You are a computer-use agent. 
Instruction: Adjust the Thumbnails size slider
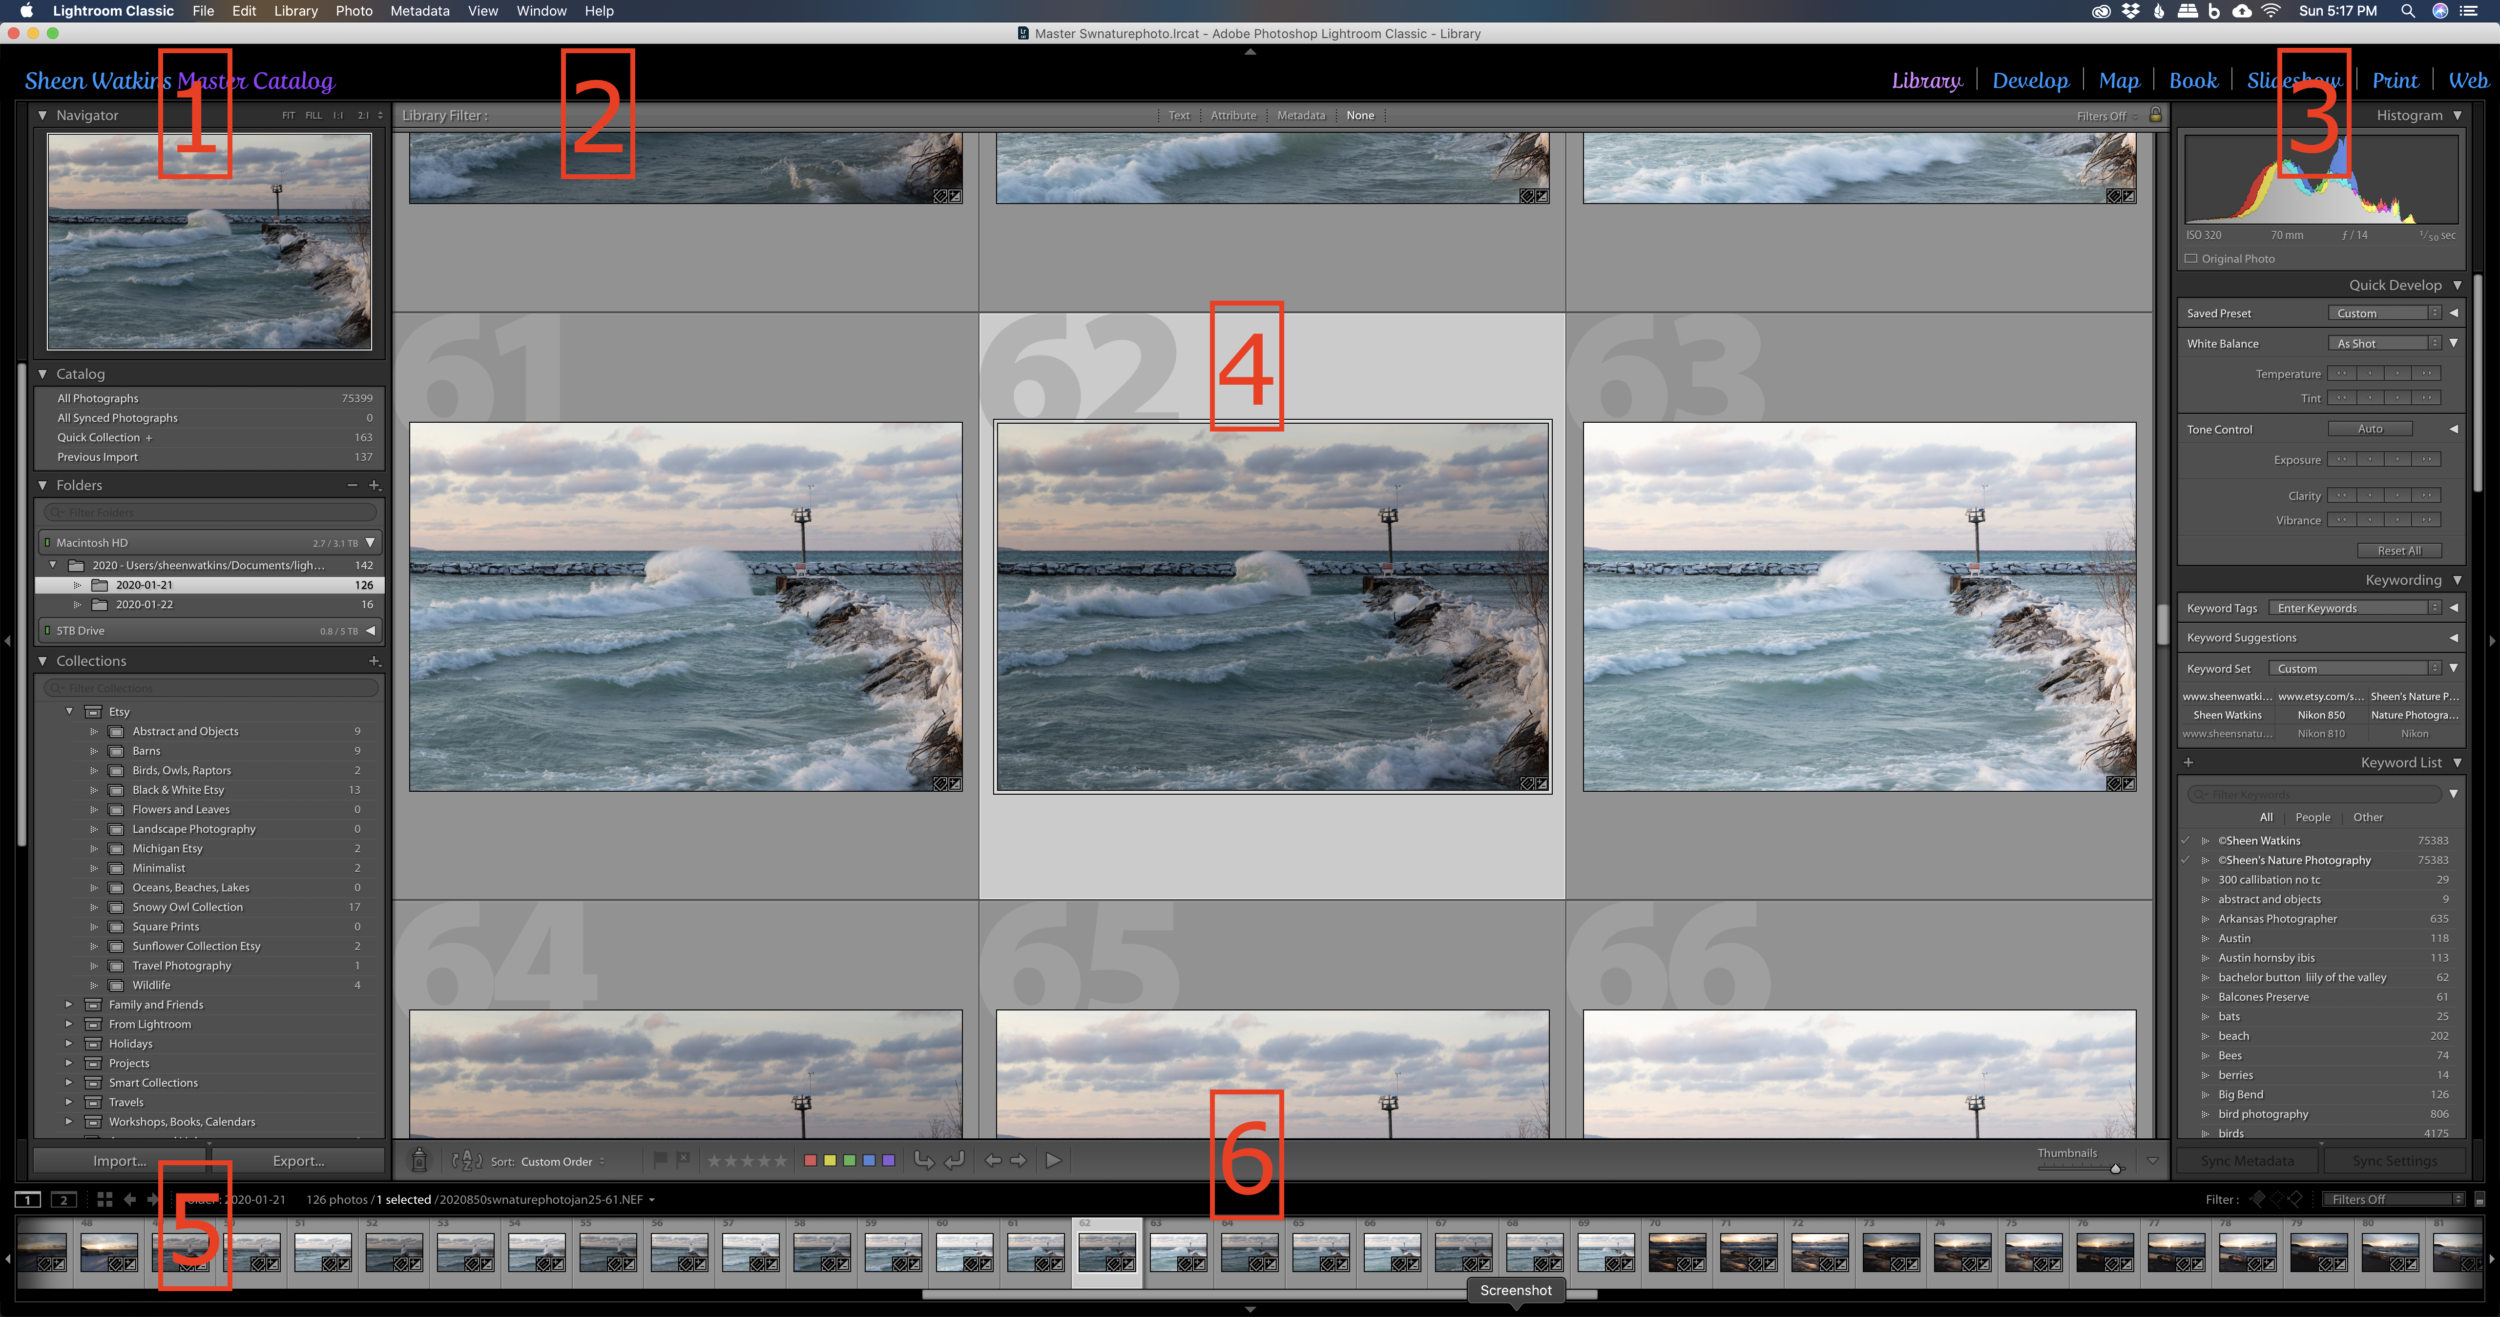point(2115,1168)
